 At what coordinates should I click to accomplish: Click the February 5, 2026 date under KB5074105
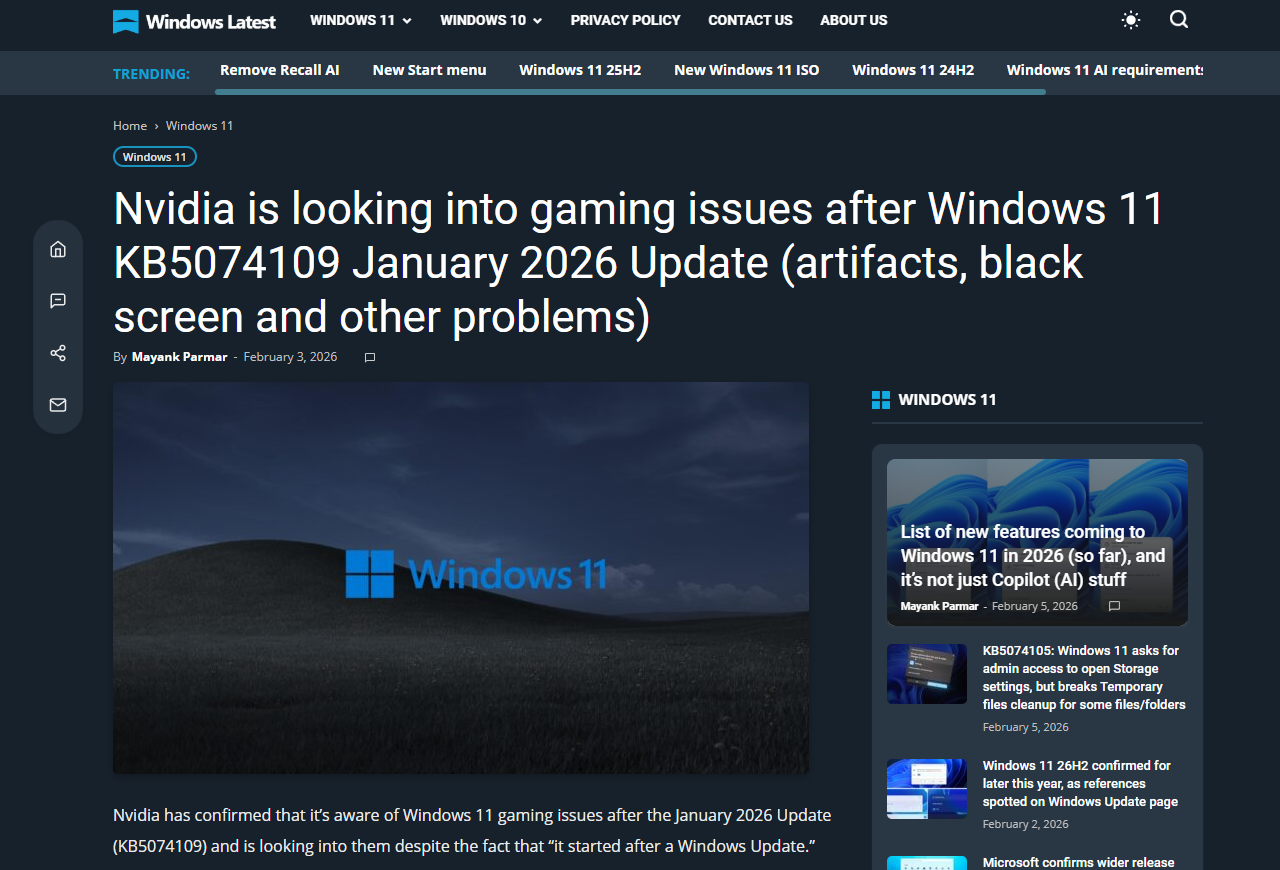pyautogui.click(x=1026, y=728)
